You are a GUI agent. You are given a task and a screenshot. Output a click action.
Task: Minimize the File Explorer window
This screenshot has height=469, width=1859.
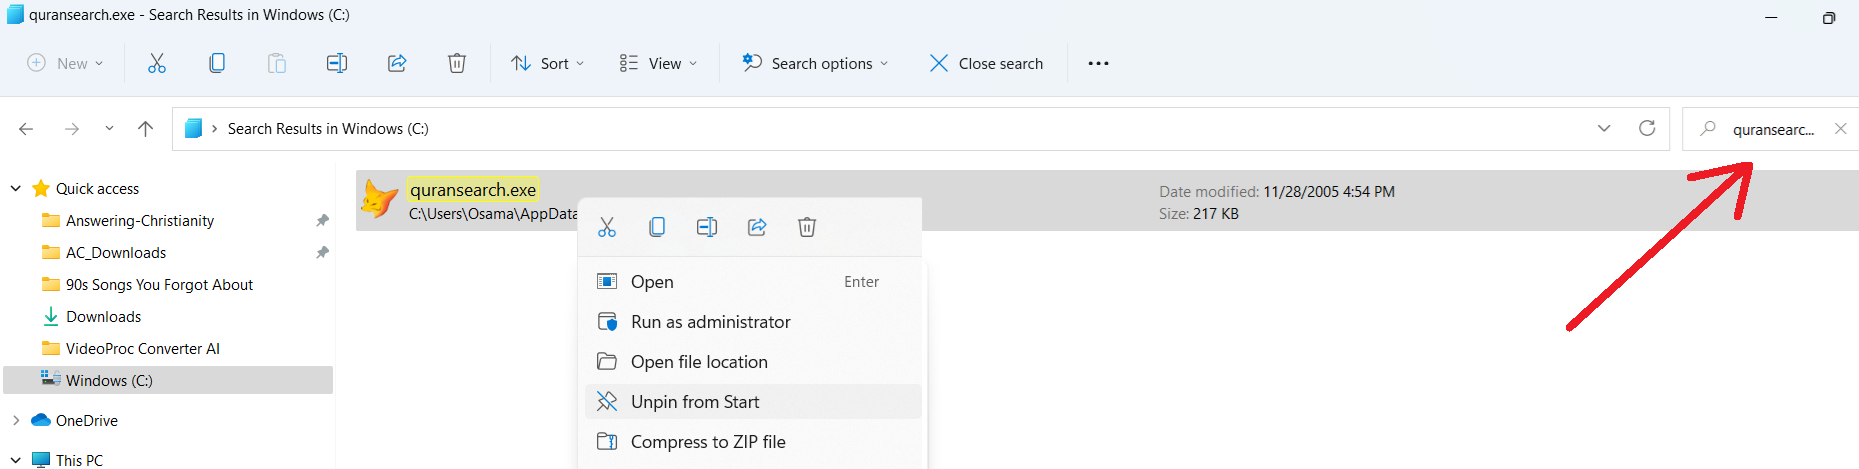tap(1771, 17)
